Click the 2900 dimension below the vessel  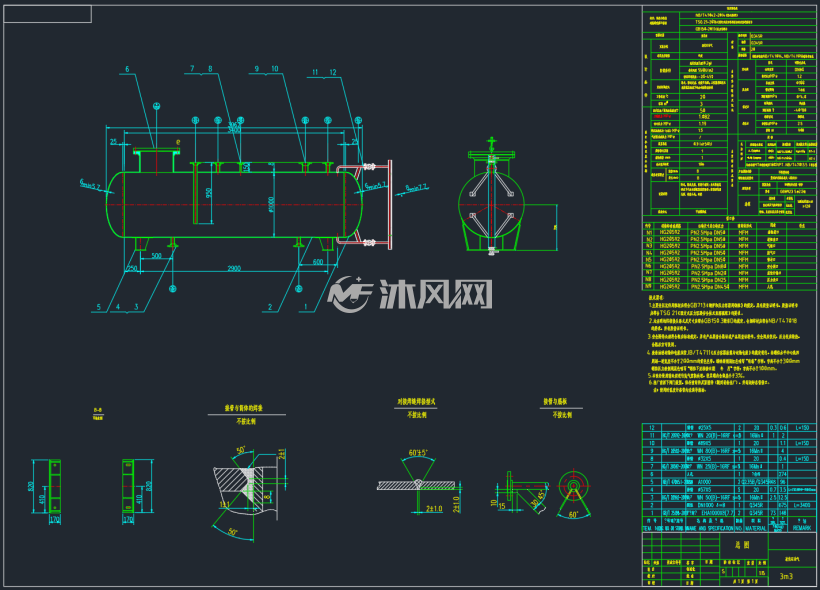tap(234, 268)
